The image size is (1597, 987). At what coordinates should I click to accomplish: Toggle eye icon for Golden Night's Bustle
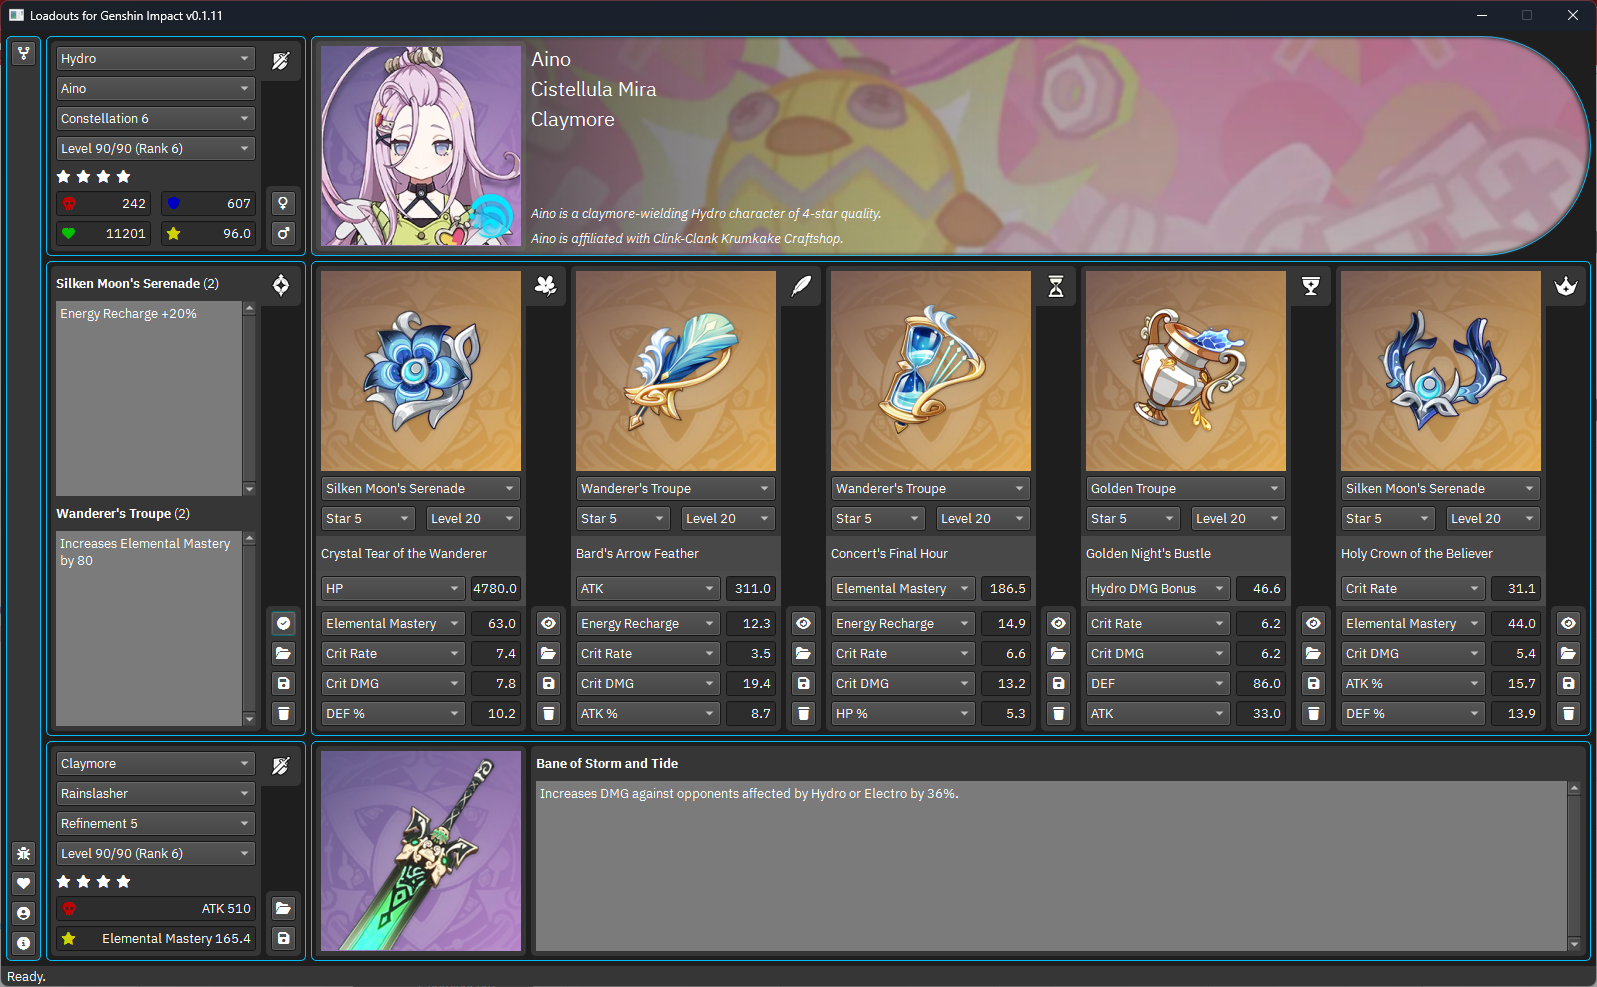[x=1314, y=623]
